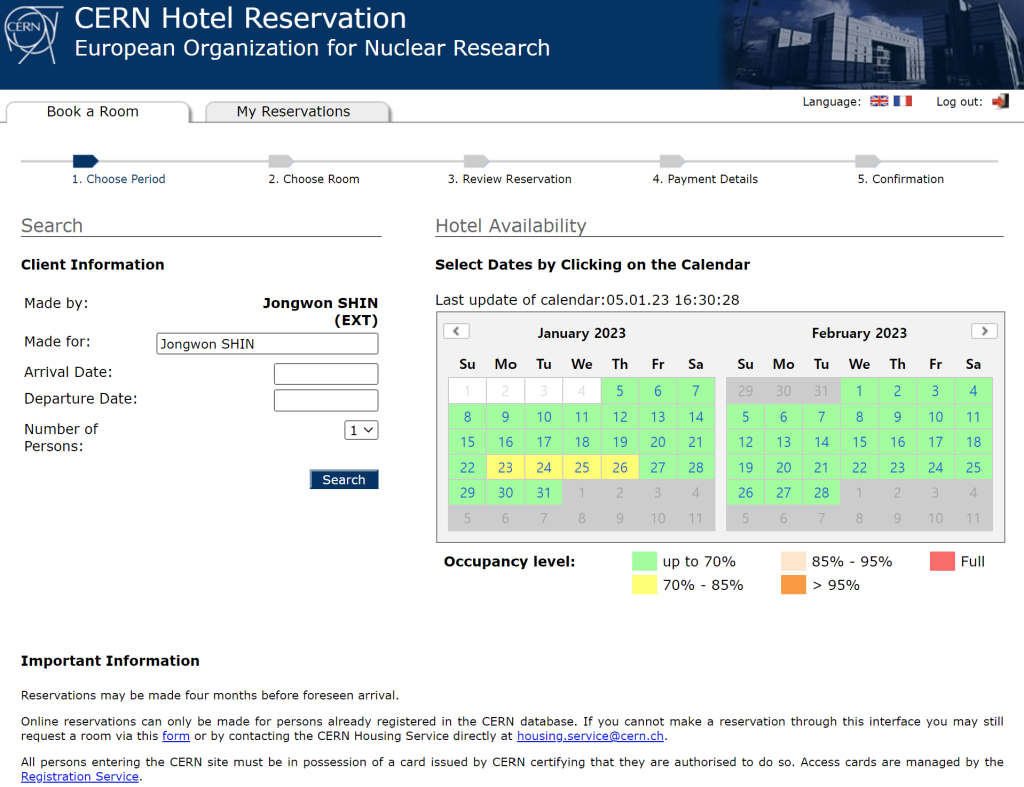Screen dimensions: 1024x787
Task: Open the Number of Persons dropdown
Action: [x=361, y=430]
